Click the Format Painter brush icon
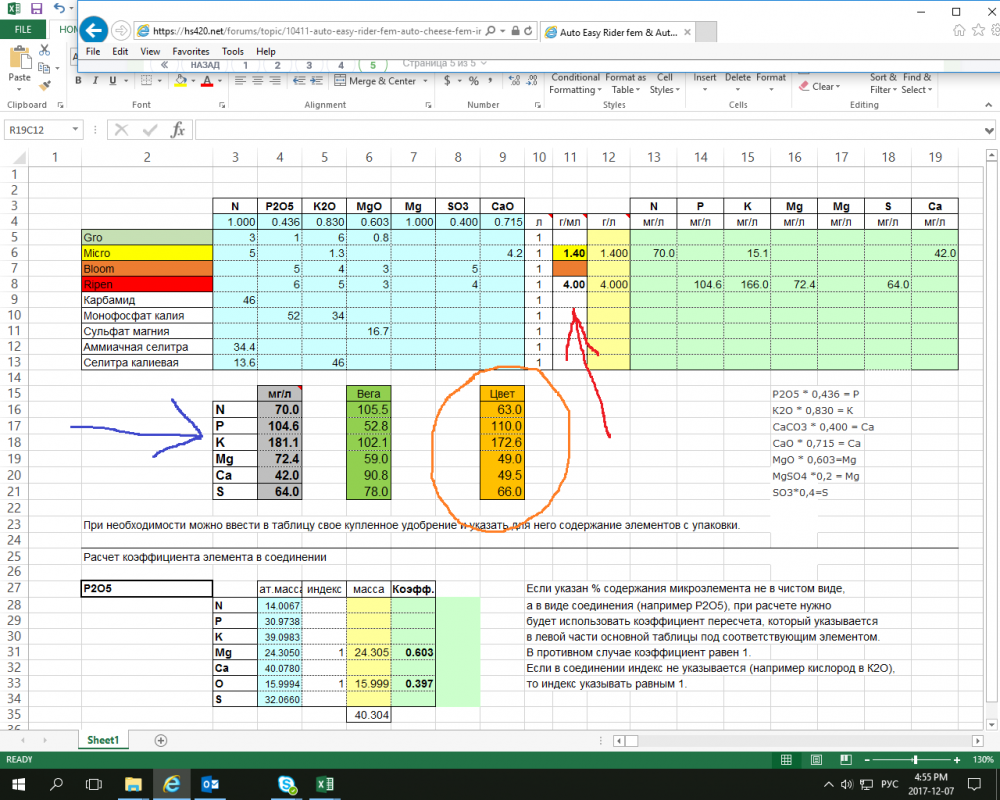 pyautogui.click(x=45, y=85)
